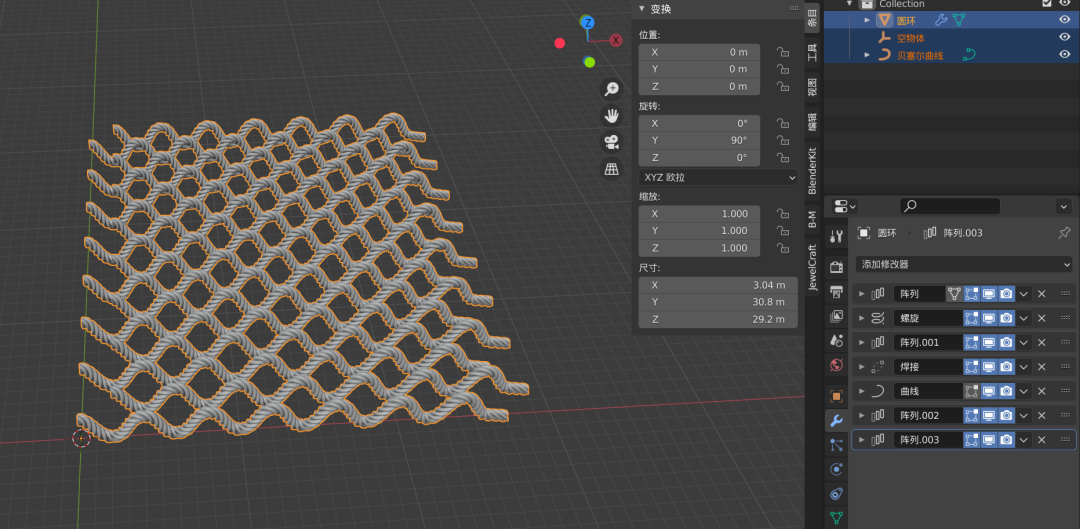This screenshot has width=1080, height=529.
Task: Switch to the 条目 sidebar tab
Action: (813, 16)
